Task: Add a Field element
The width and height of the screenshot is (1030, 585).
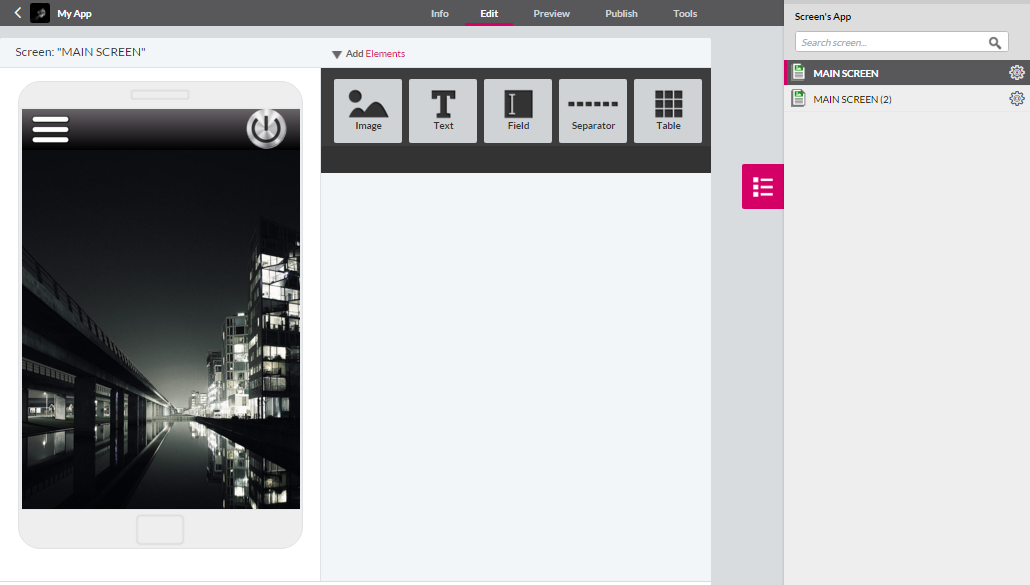Action: pos(518,111)
